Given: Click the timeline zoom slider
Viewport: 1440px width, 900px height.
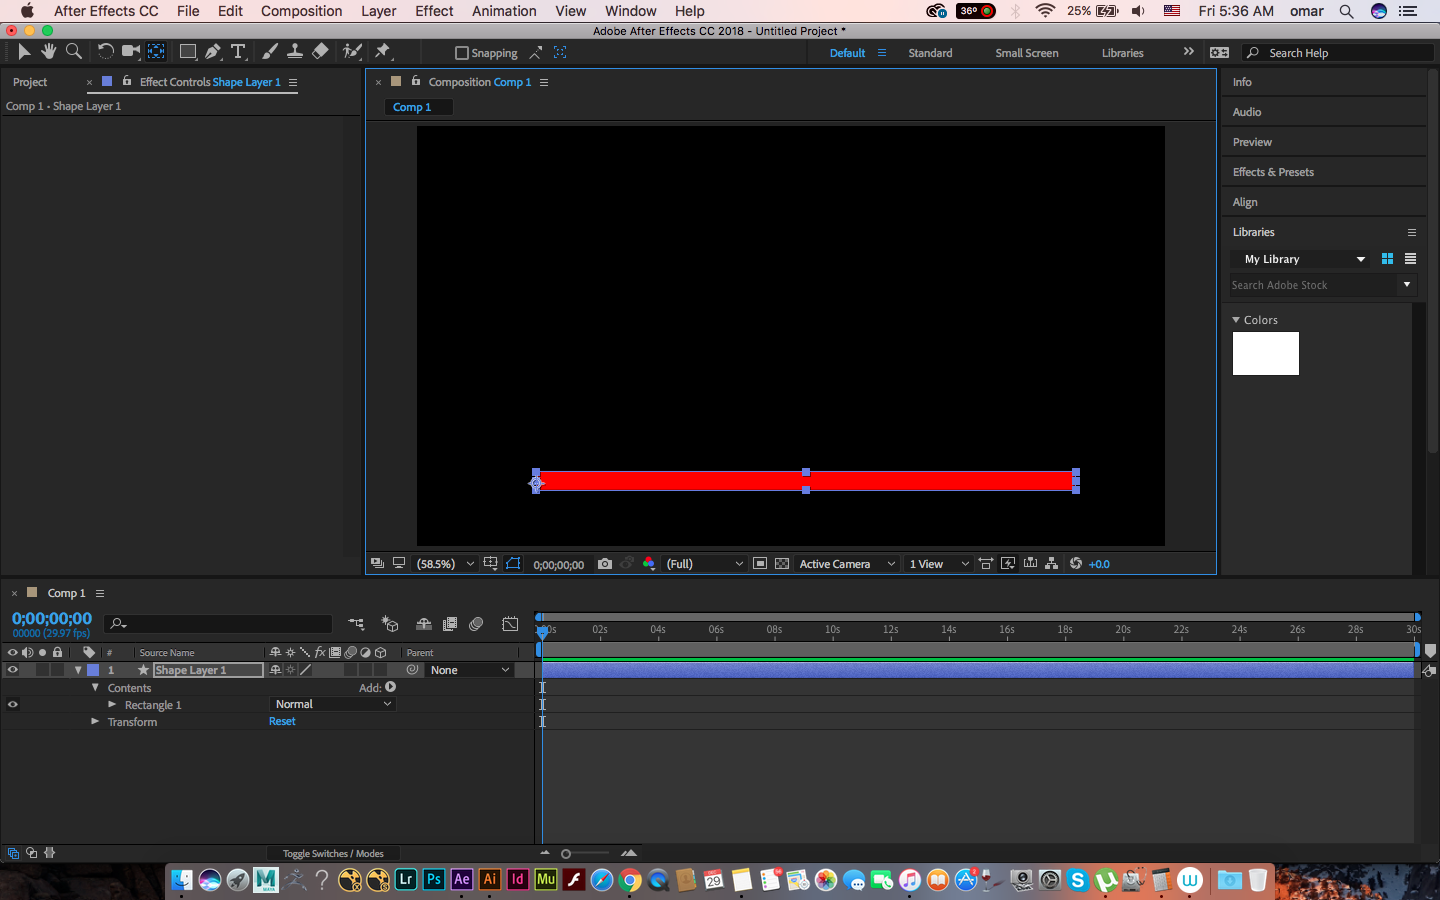Looking at the screenshot, I should pyautogui.click(x=566, y=853).
